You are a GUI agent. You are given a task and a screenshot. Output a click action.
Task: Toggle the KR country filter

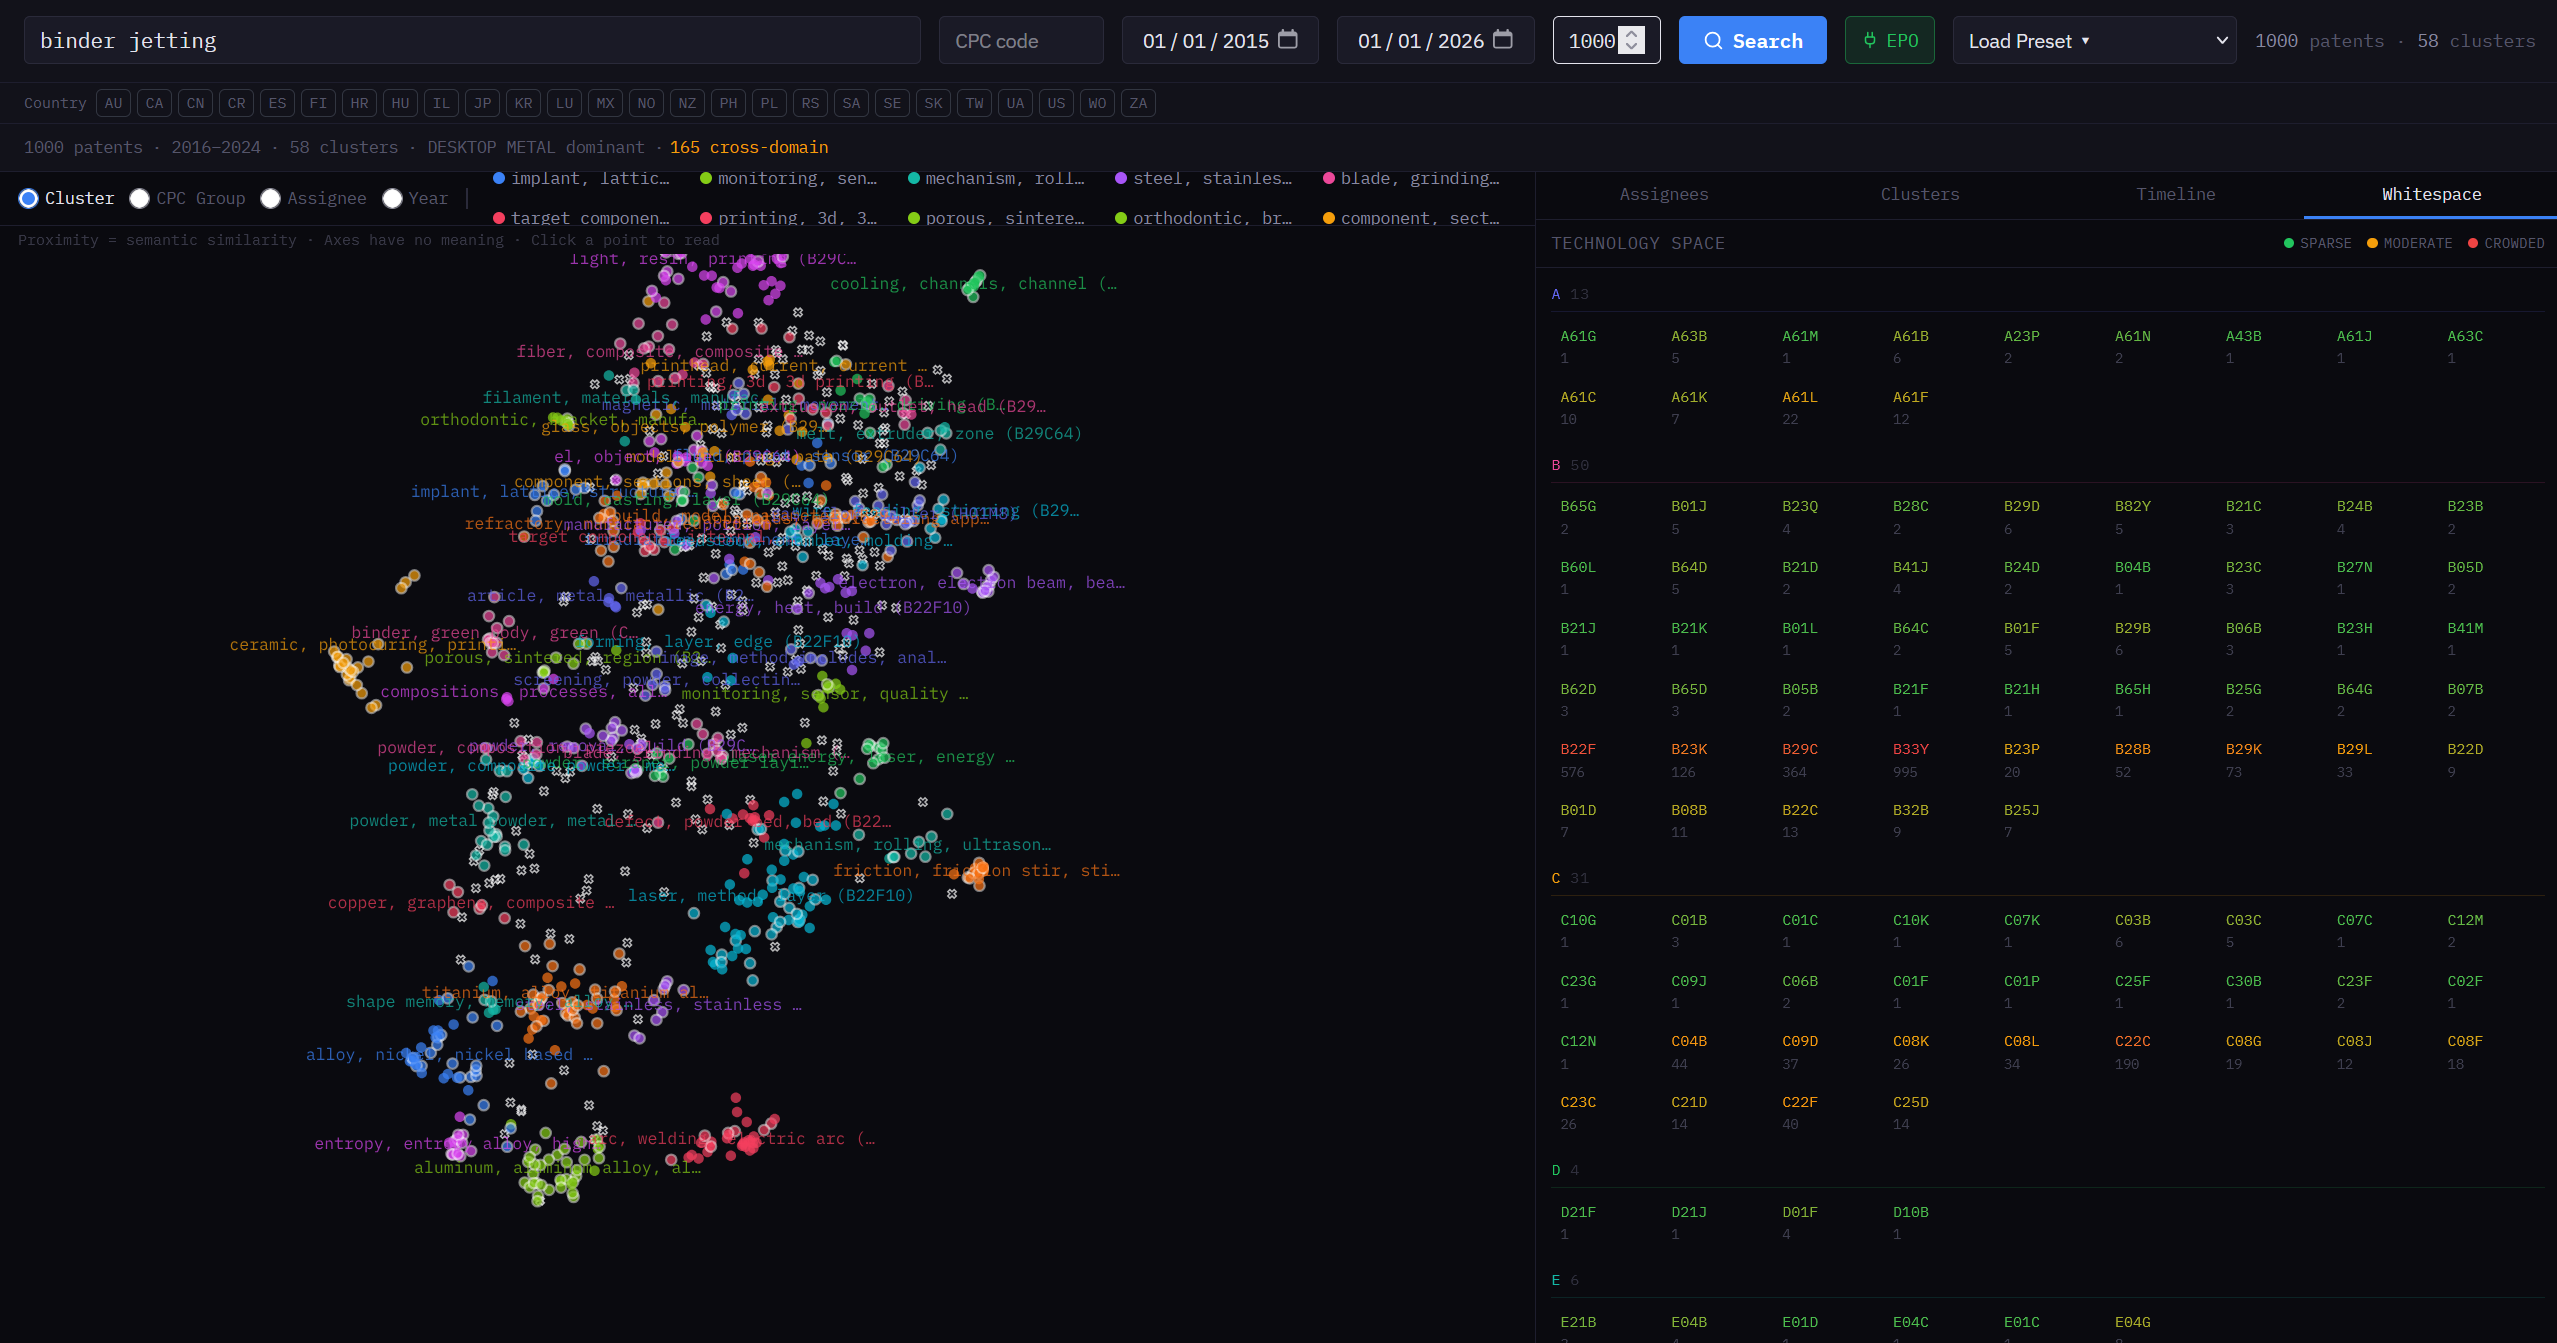coord(523,103)
